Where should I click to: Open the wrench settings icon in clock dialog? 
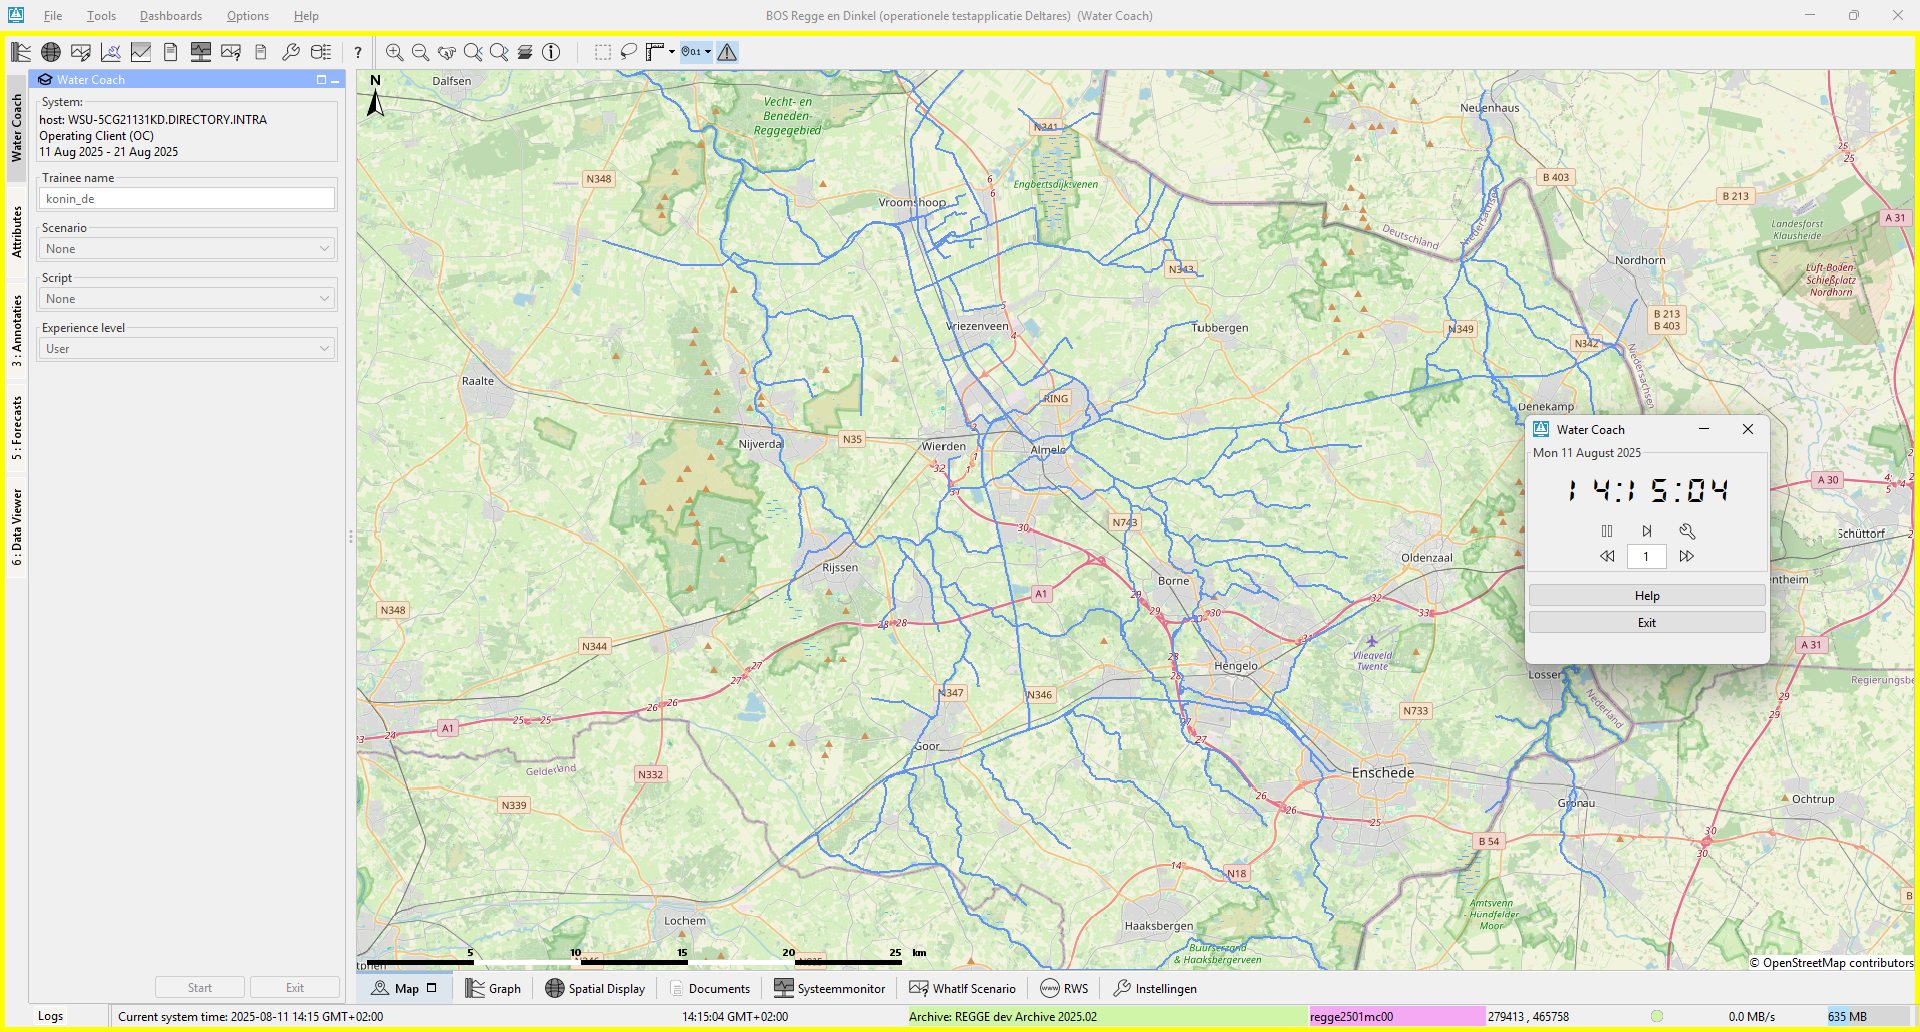[1687, 531]
